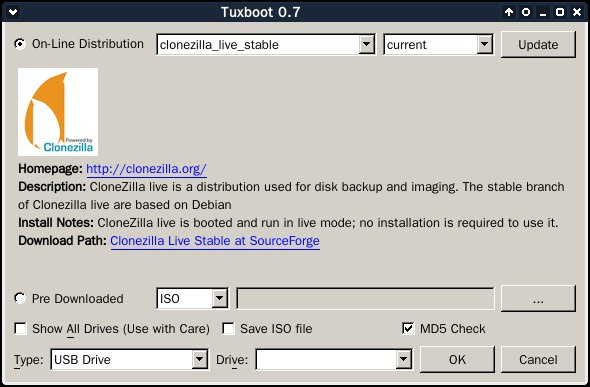Click the sticky circle icon in title bar
This screenshot has width=590, height=387.
[526, 12]
